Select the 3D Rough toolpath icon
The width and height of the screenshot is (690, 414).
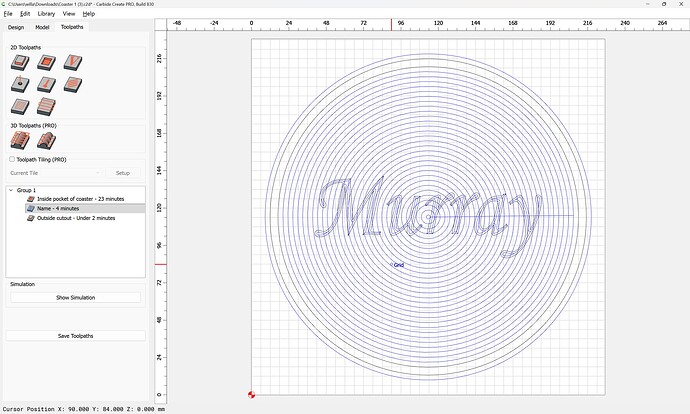[20, 141]
